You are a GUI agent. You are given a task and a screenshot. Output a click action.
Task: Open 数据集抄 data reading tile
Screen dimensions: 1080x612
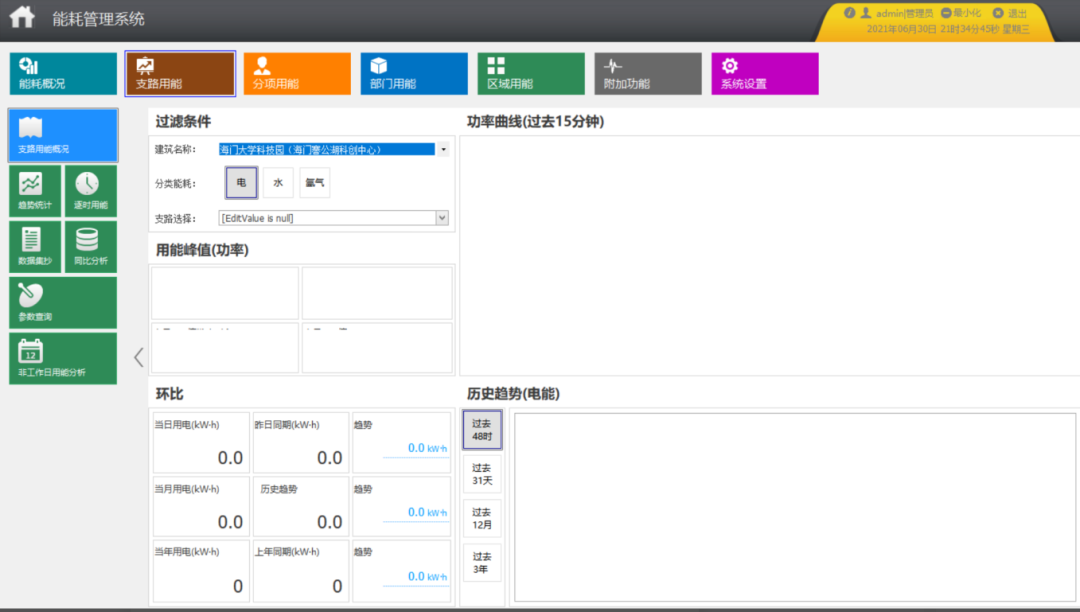pos(35,247)
